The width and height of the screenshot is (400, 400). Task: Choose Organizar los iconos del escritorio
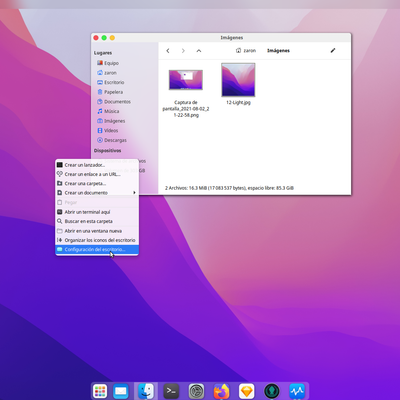97,240
